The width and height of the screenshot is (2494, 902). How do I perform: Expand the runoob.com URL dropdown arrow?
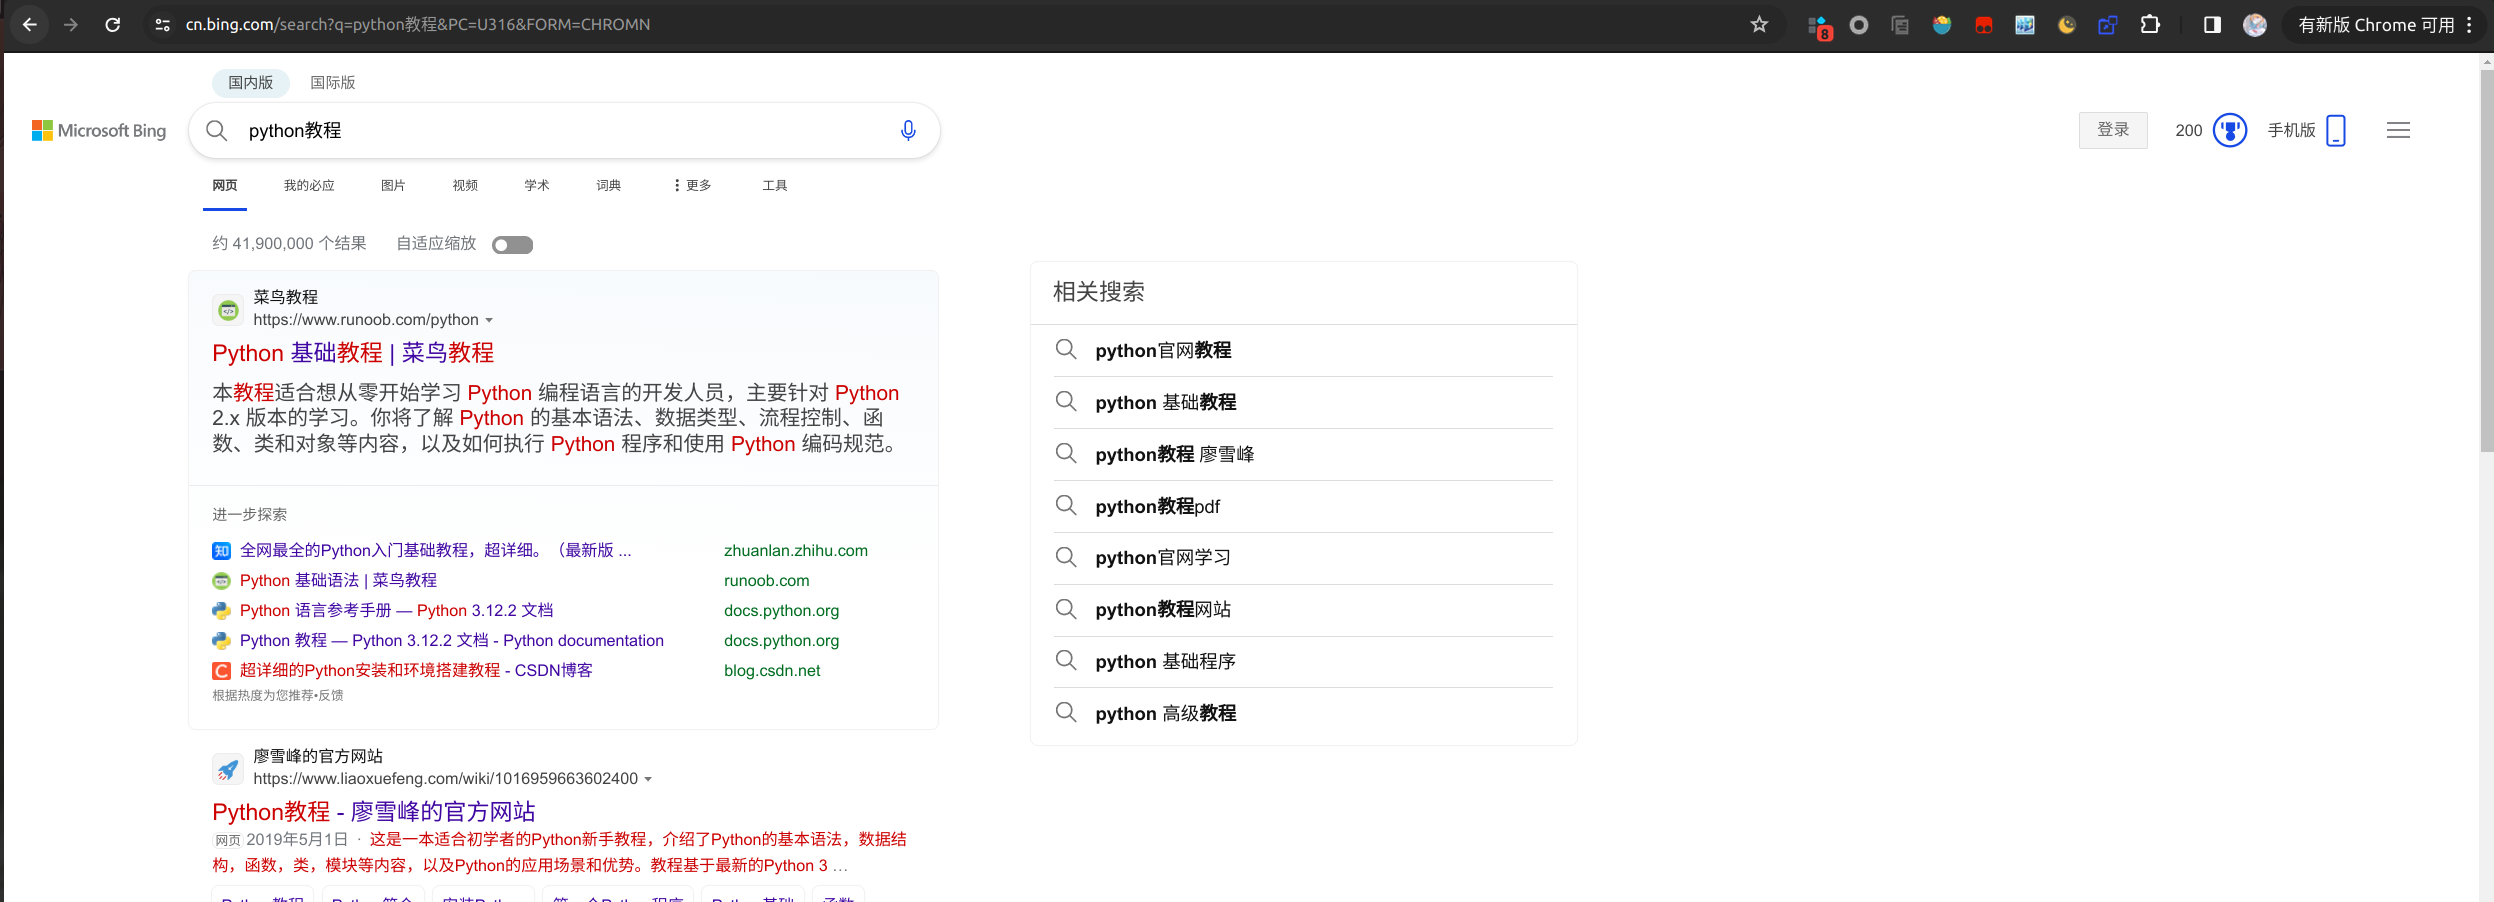[x=491, y=319]
